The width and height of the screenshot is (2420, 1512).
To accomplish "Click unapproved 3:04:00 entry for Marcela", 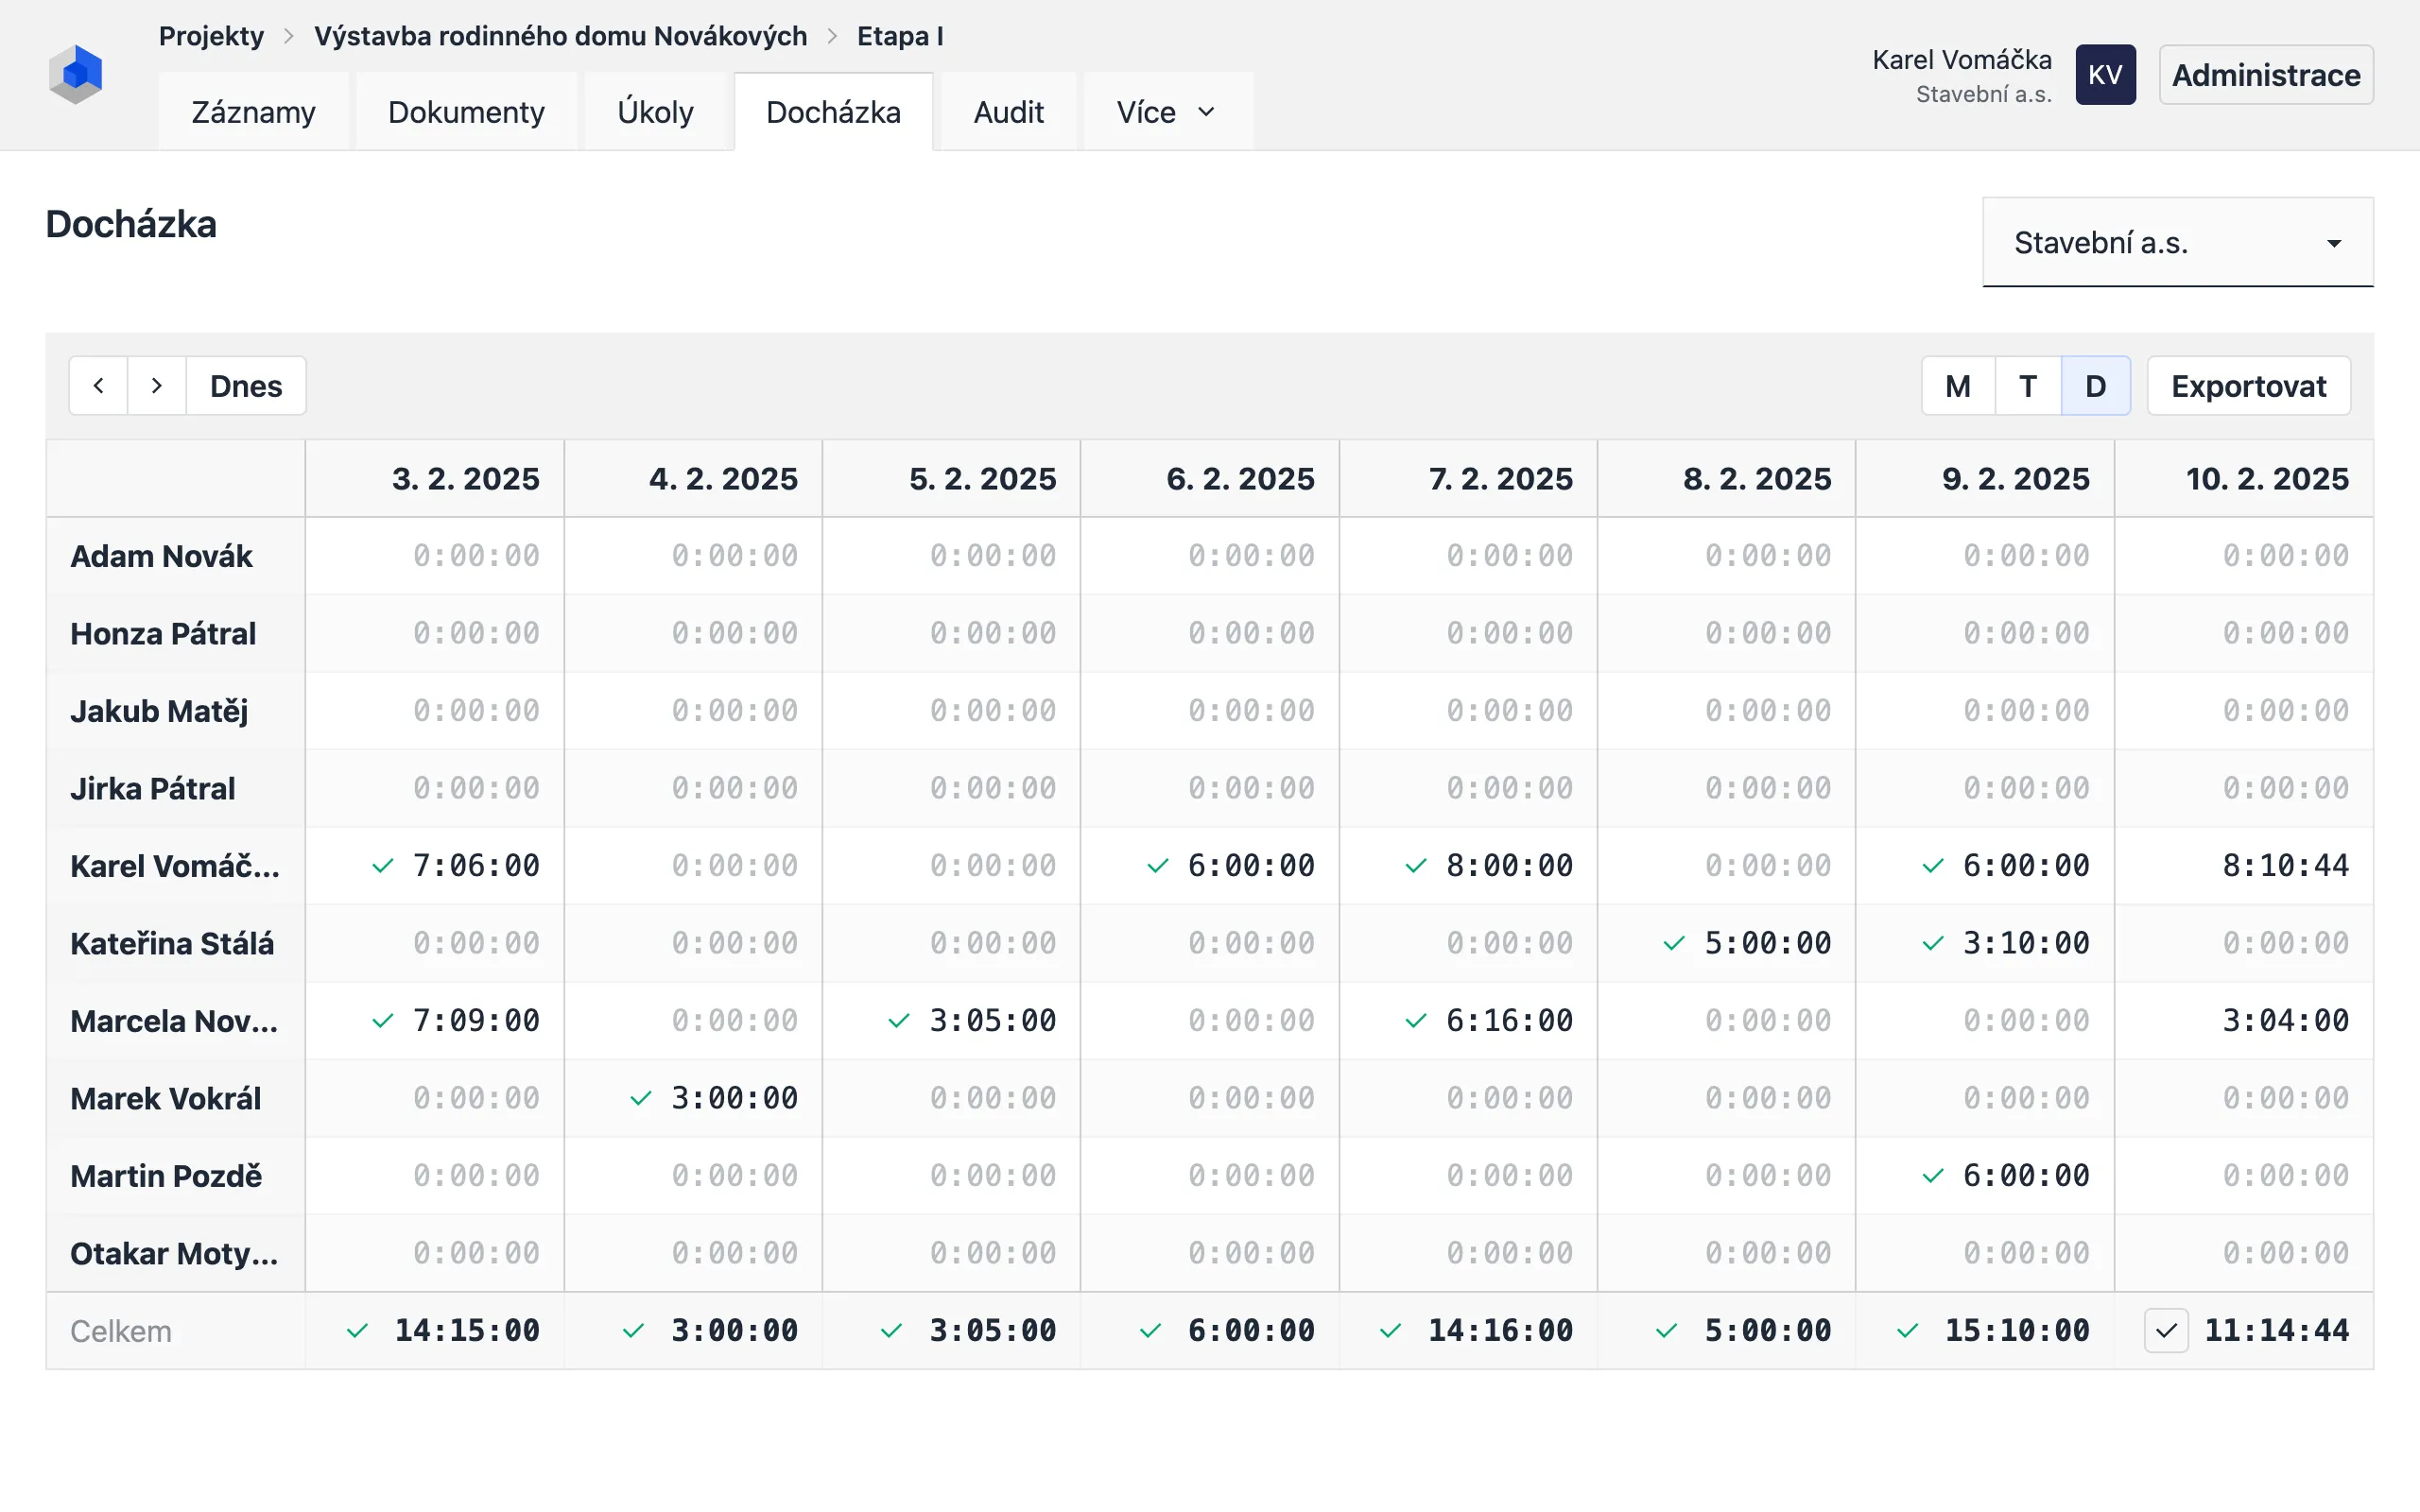I will (x=2285, y=1021).
